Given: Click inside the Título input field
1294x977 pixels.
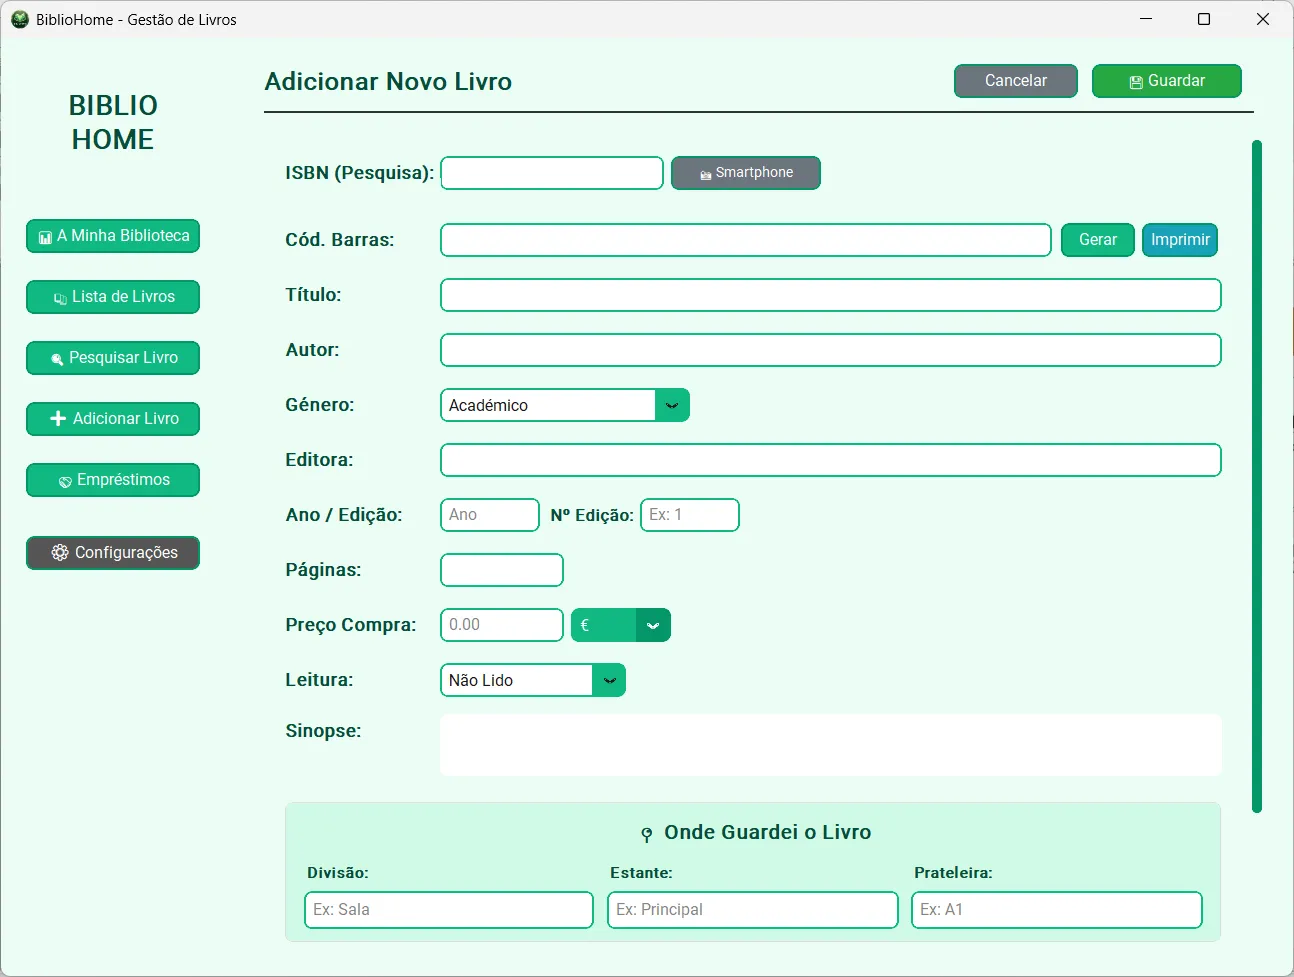Looking at the screenshot, I should tap(830, 295).
